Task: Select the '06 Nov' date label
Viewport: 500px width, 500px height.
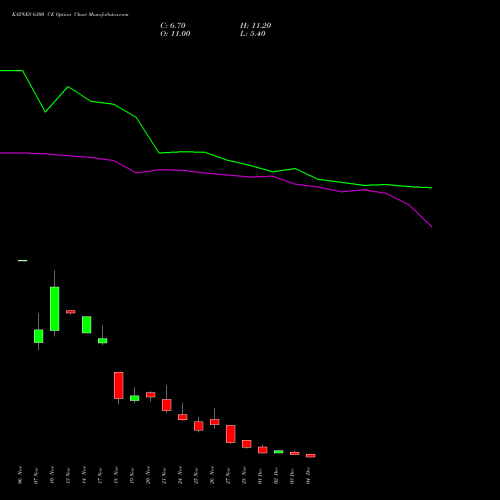Action: coord(20,475)
